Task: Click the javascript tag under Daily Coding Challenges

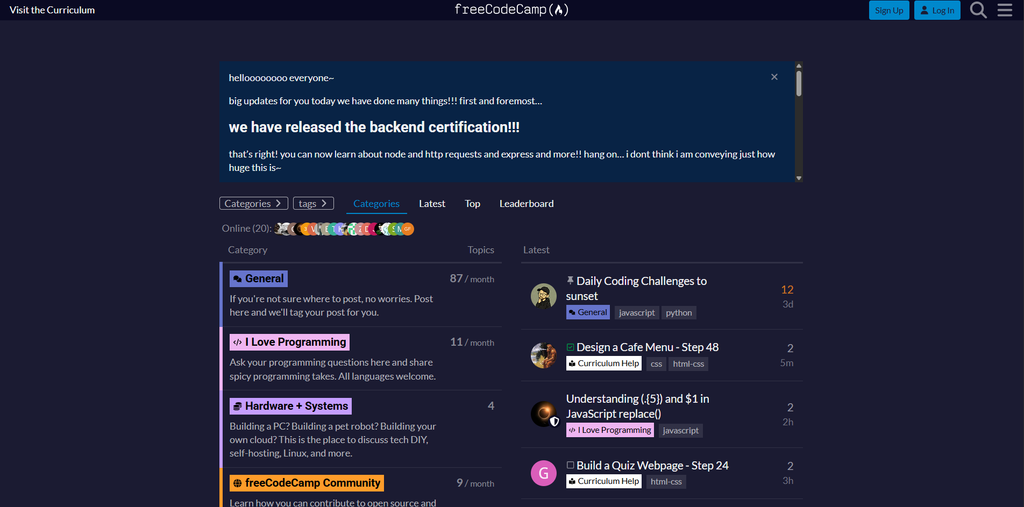Action: (x=636, y=312)
